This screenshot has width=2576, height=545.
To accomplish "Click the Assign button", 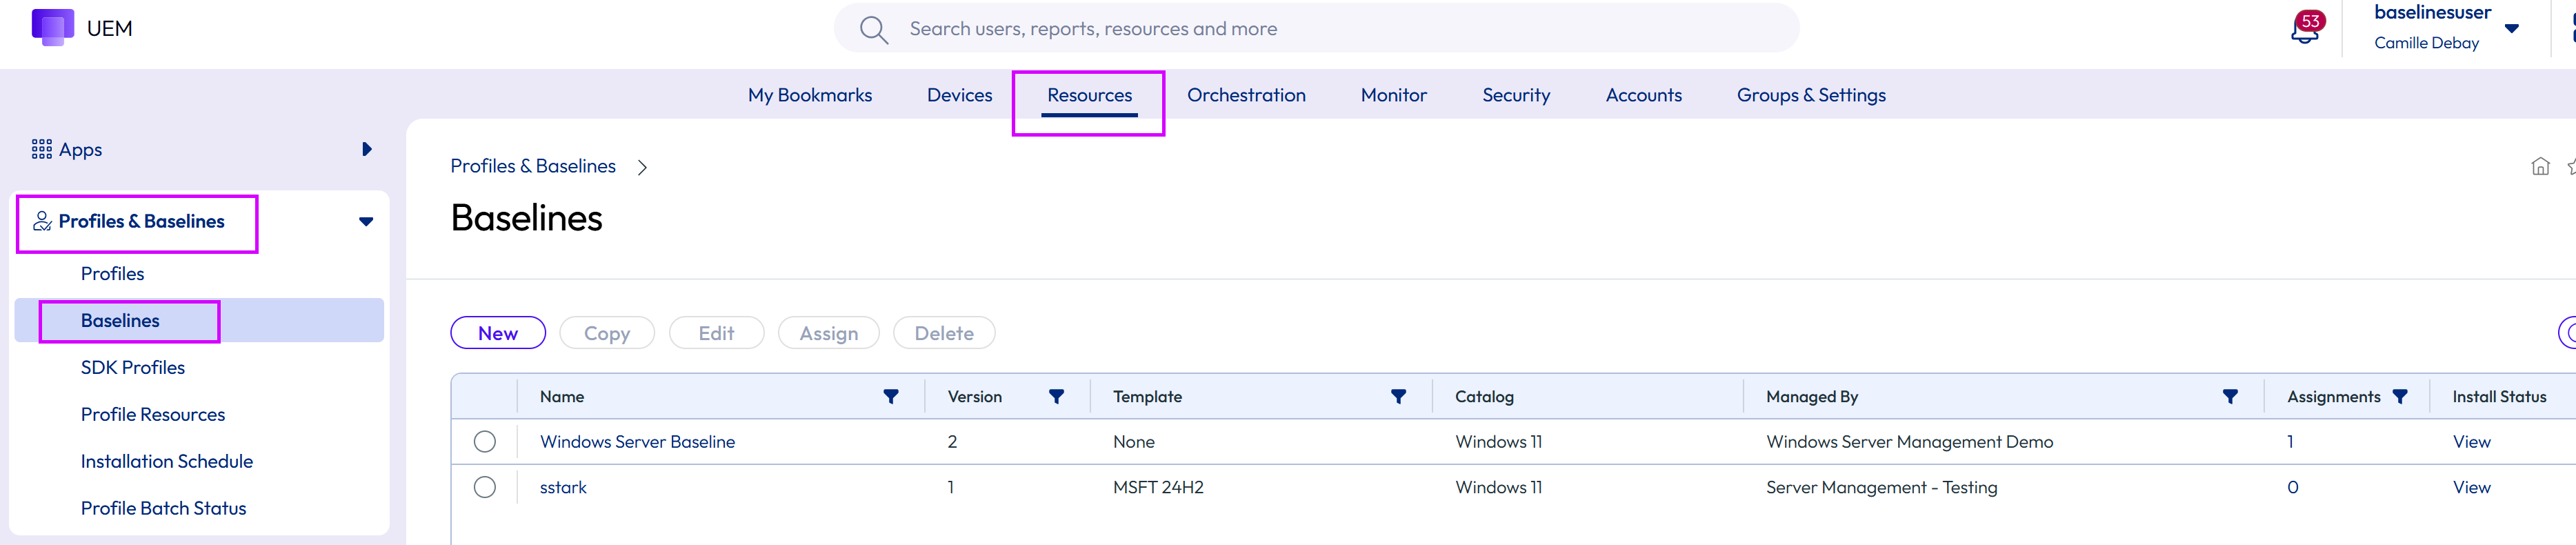I will (x=829, y=333).
